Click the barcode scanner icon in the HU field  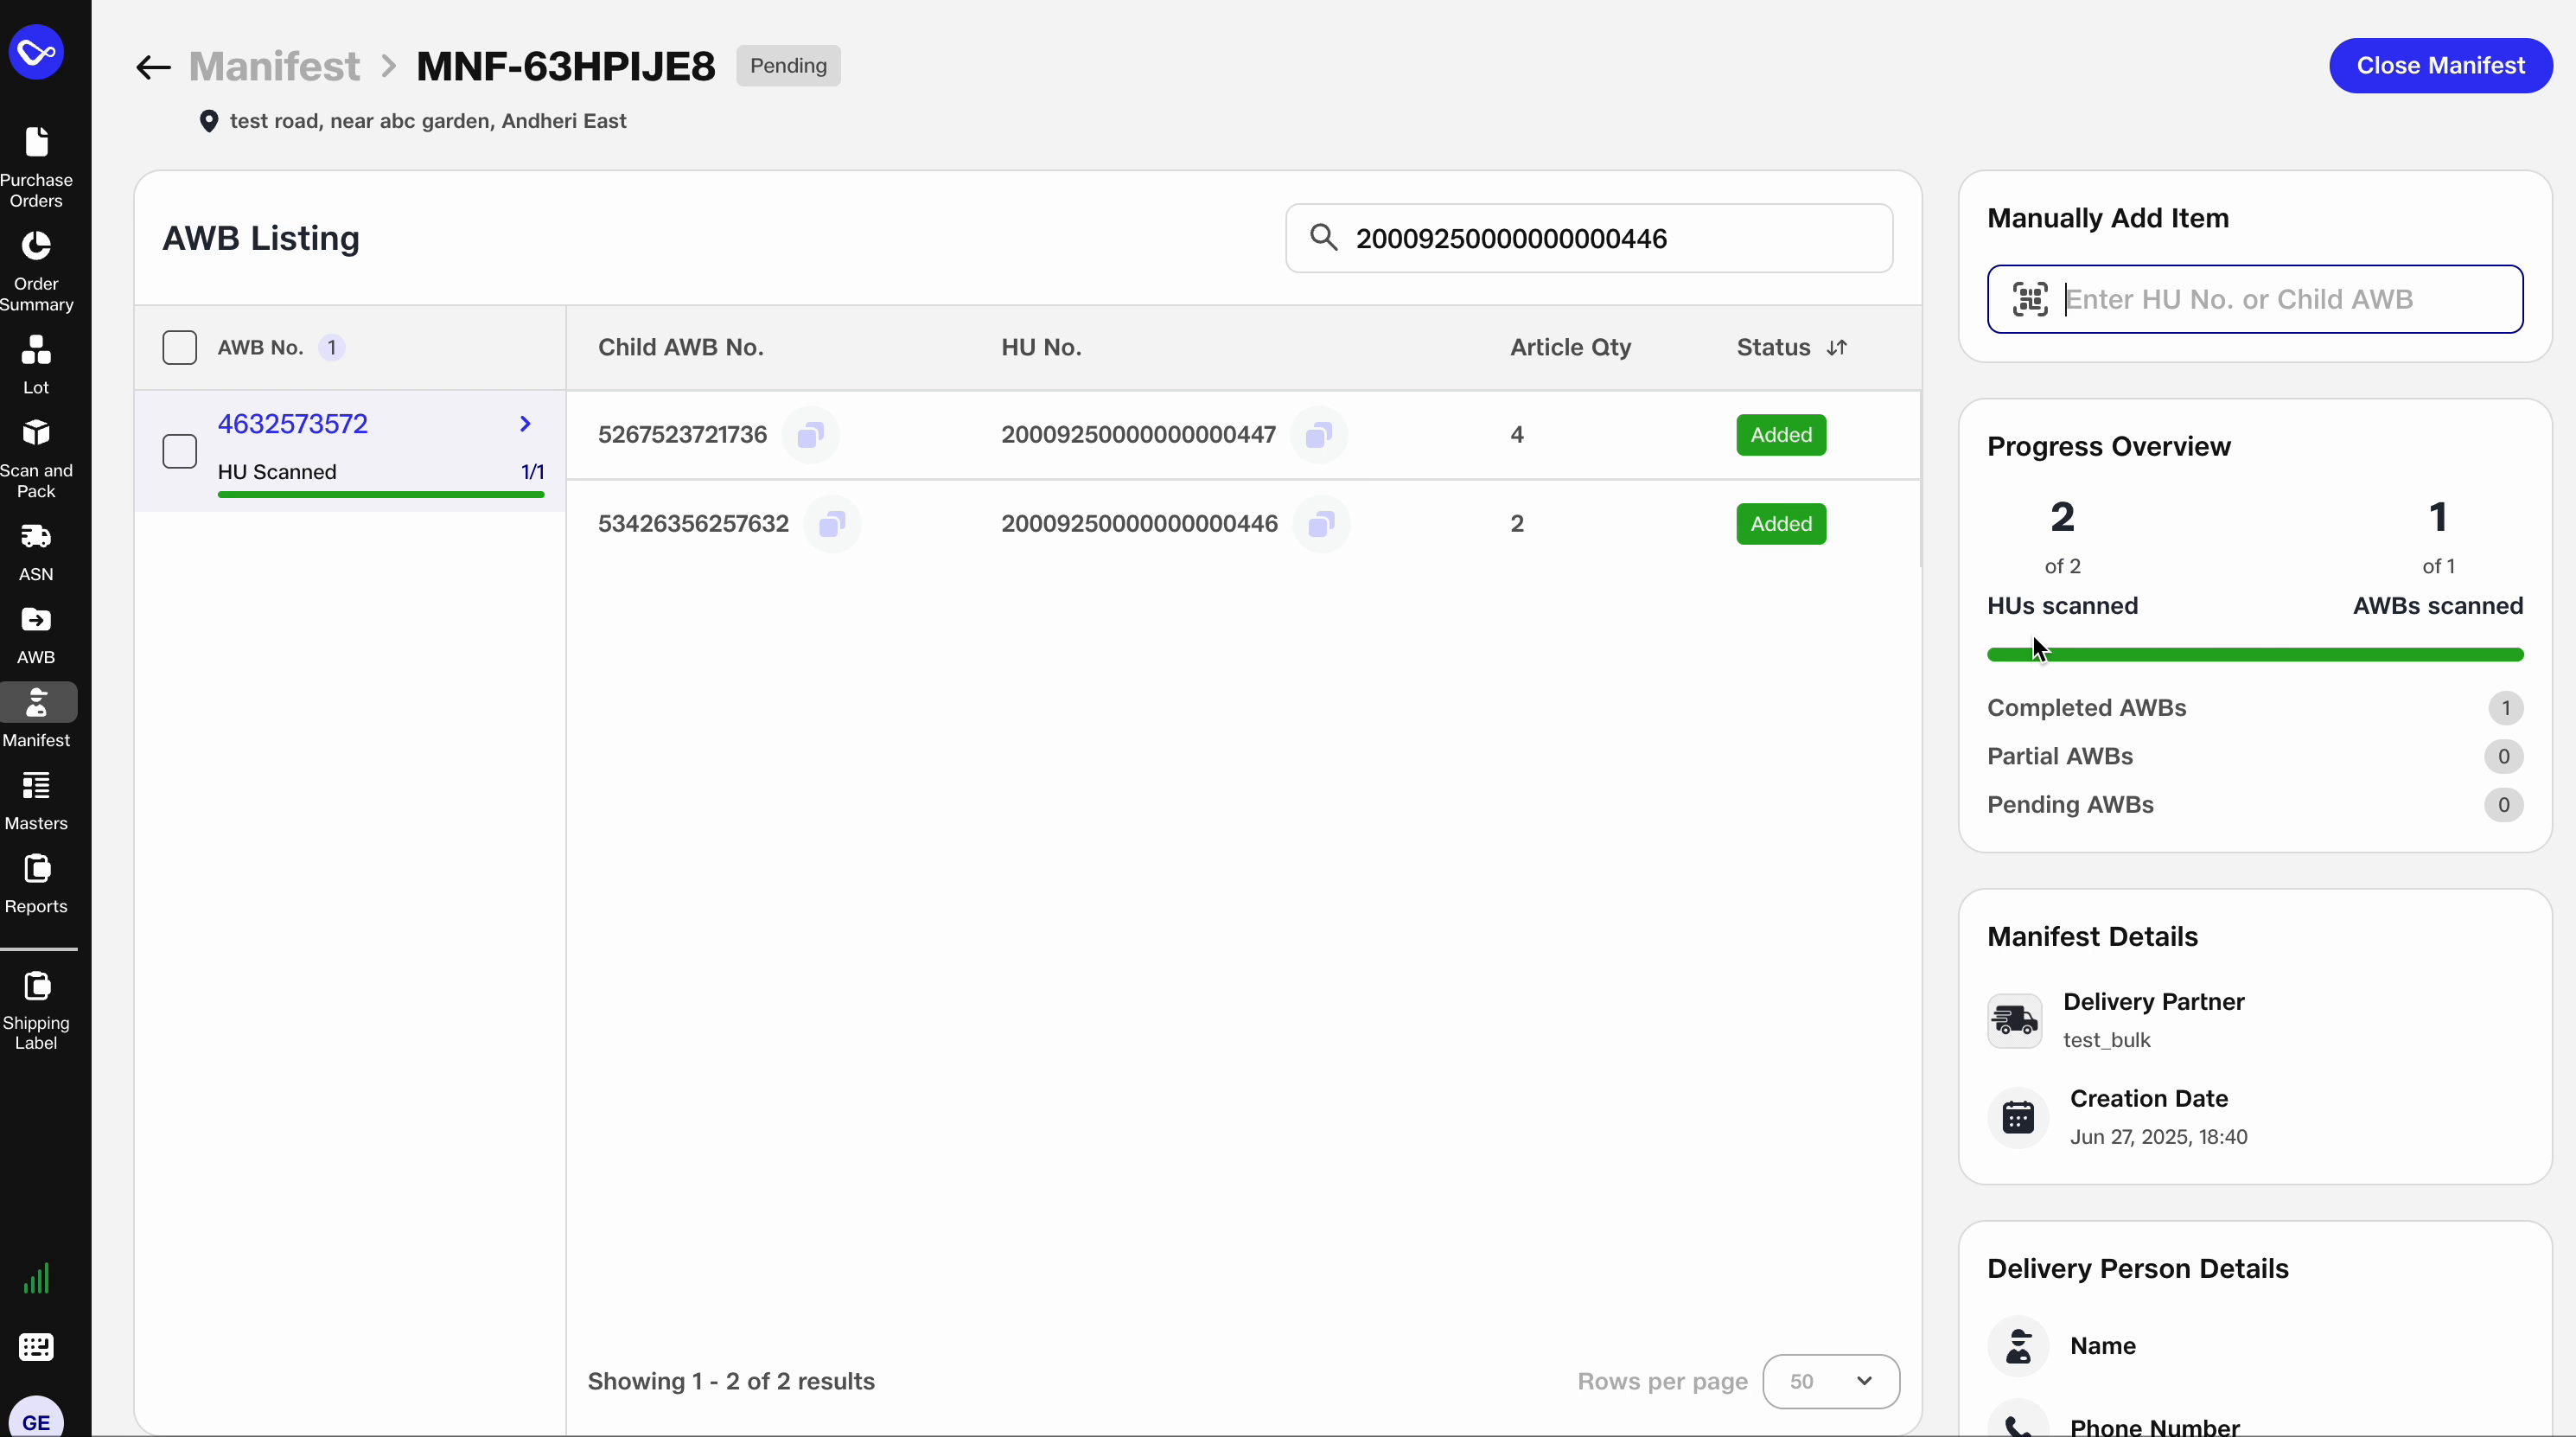(2029, 298)
